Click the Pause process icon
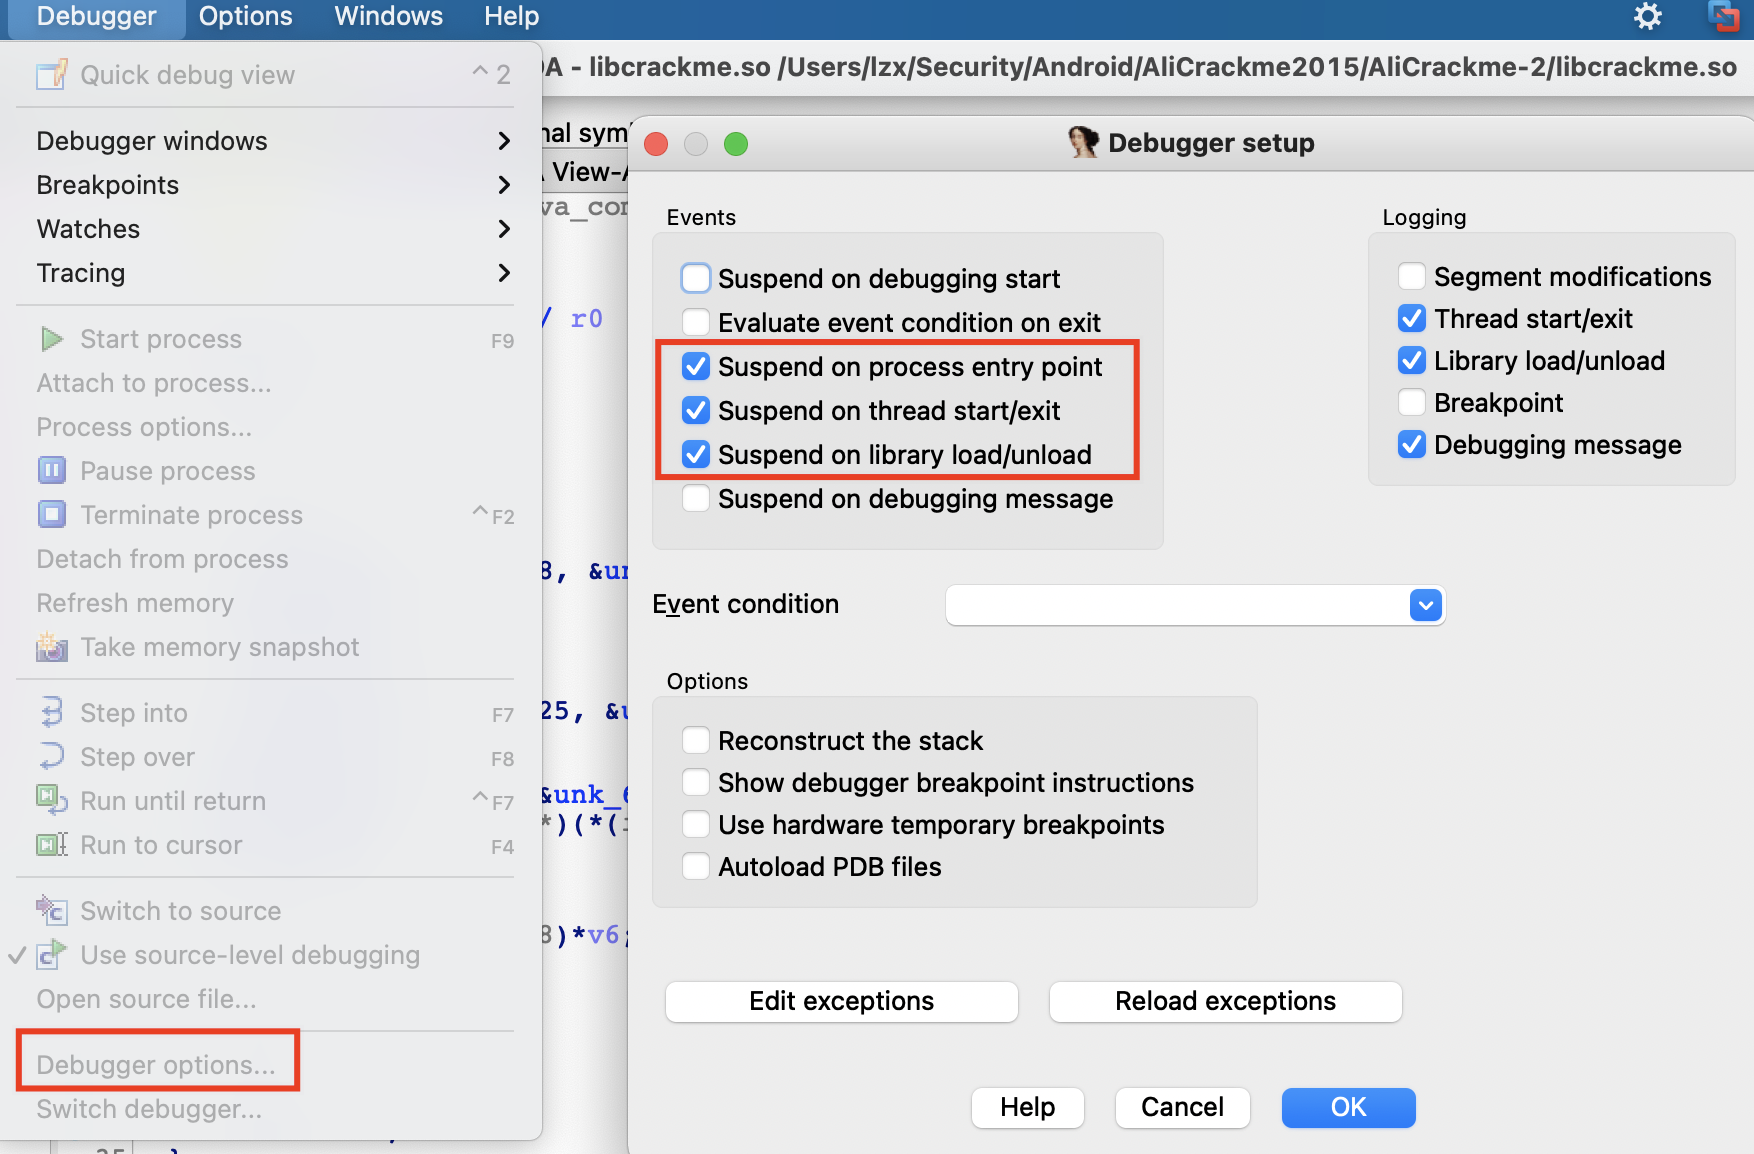1754x1154 pixels. point(52,470)
